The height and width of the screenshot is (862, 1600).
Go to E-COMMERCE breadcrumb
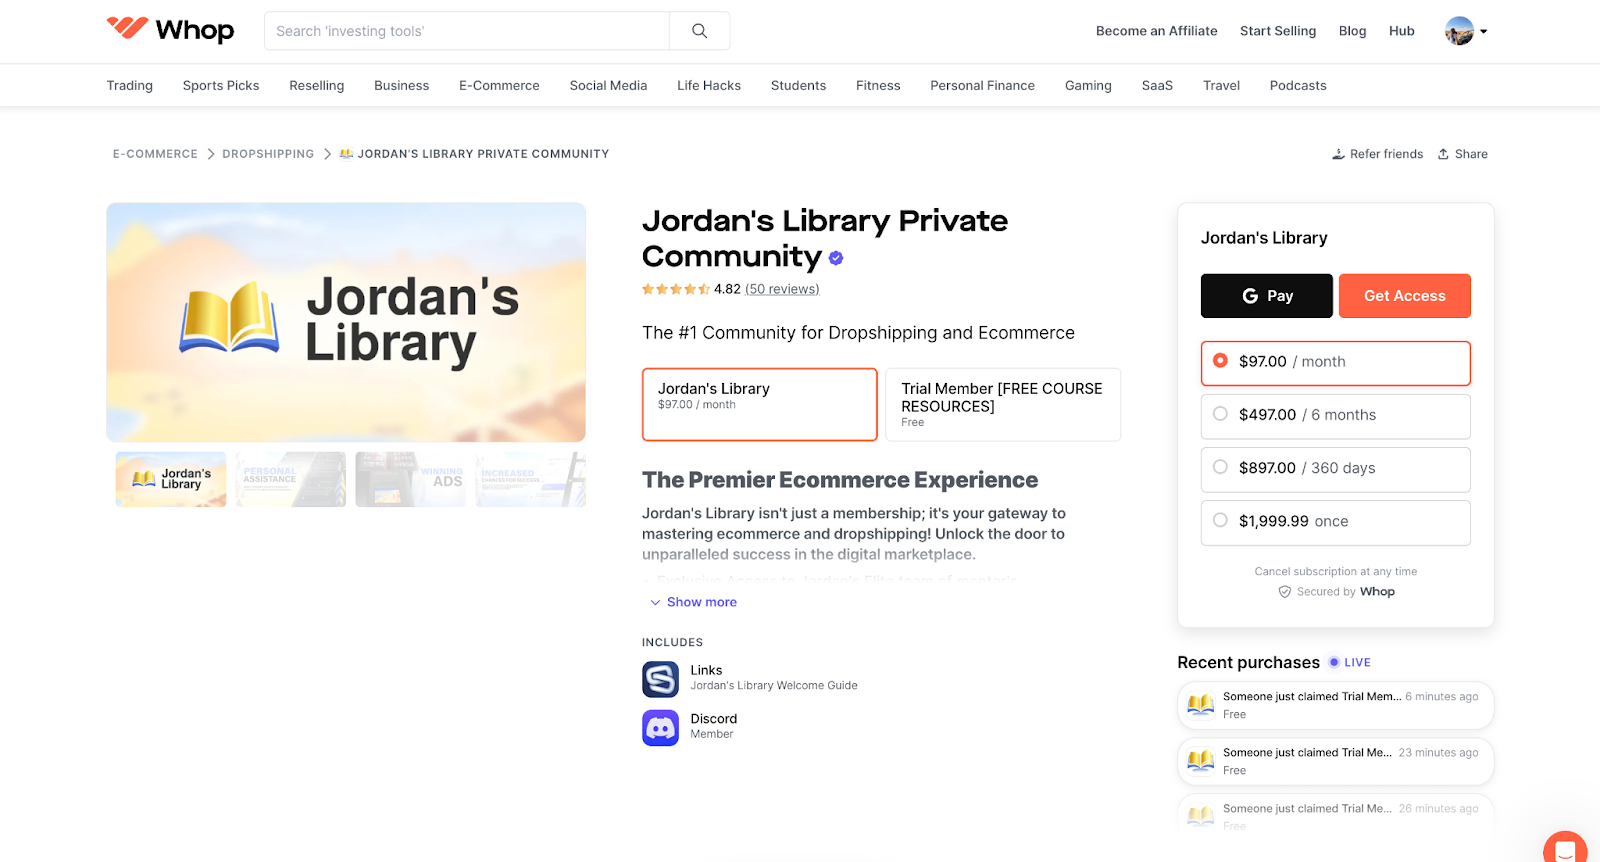tap(155, 154)
